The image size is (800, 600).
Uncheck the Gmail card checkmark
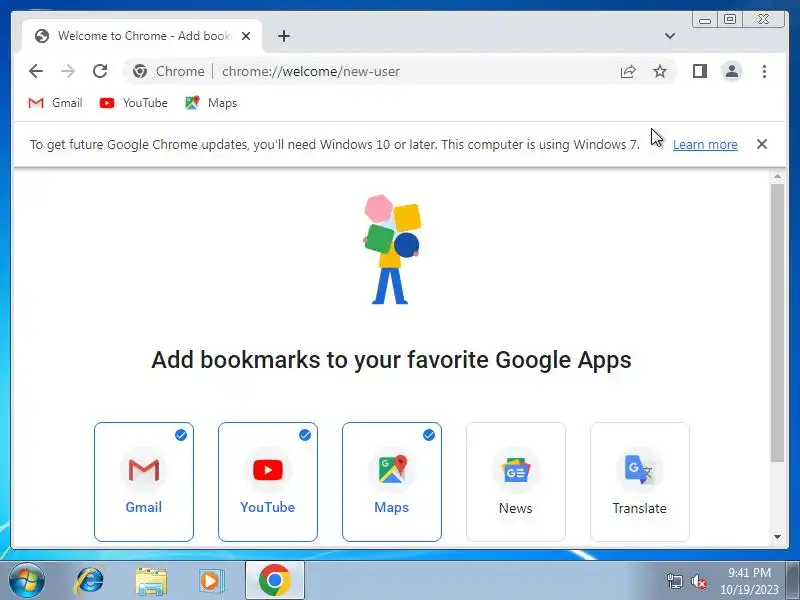click(181, 435)
